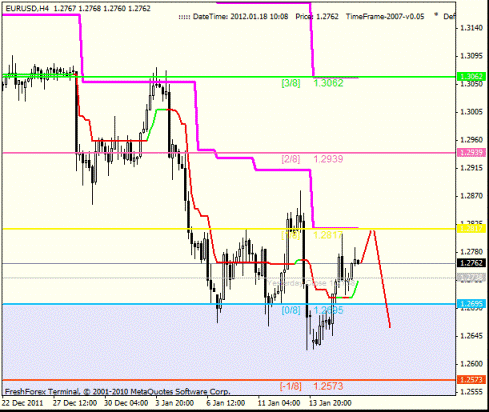489x412 pixels.
Task: Click the [1/8] 1.2817 level label
Action: click(312, 235)
